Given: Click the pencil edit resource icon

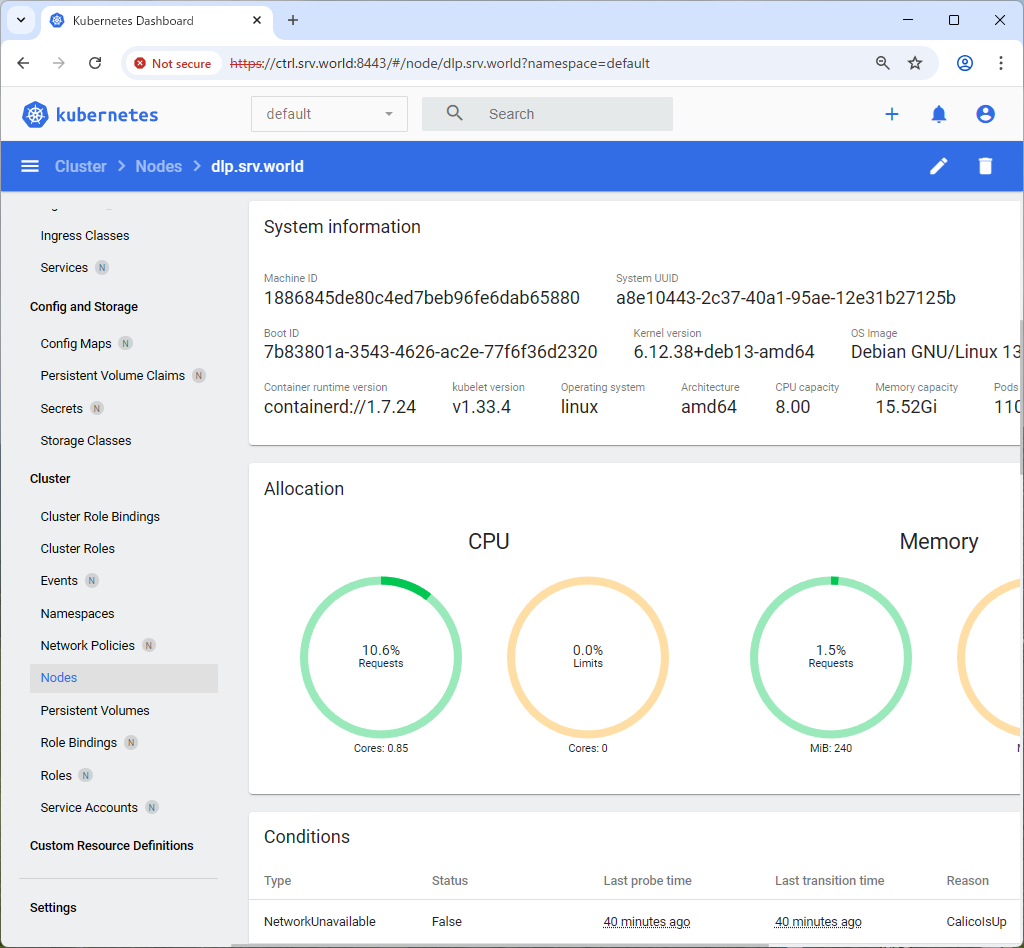Looking at the screenshot, I should tap(938, 166).
